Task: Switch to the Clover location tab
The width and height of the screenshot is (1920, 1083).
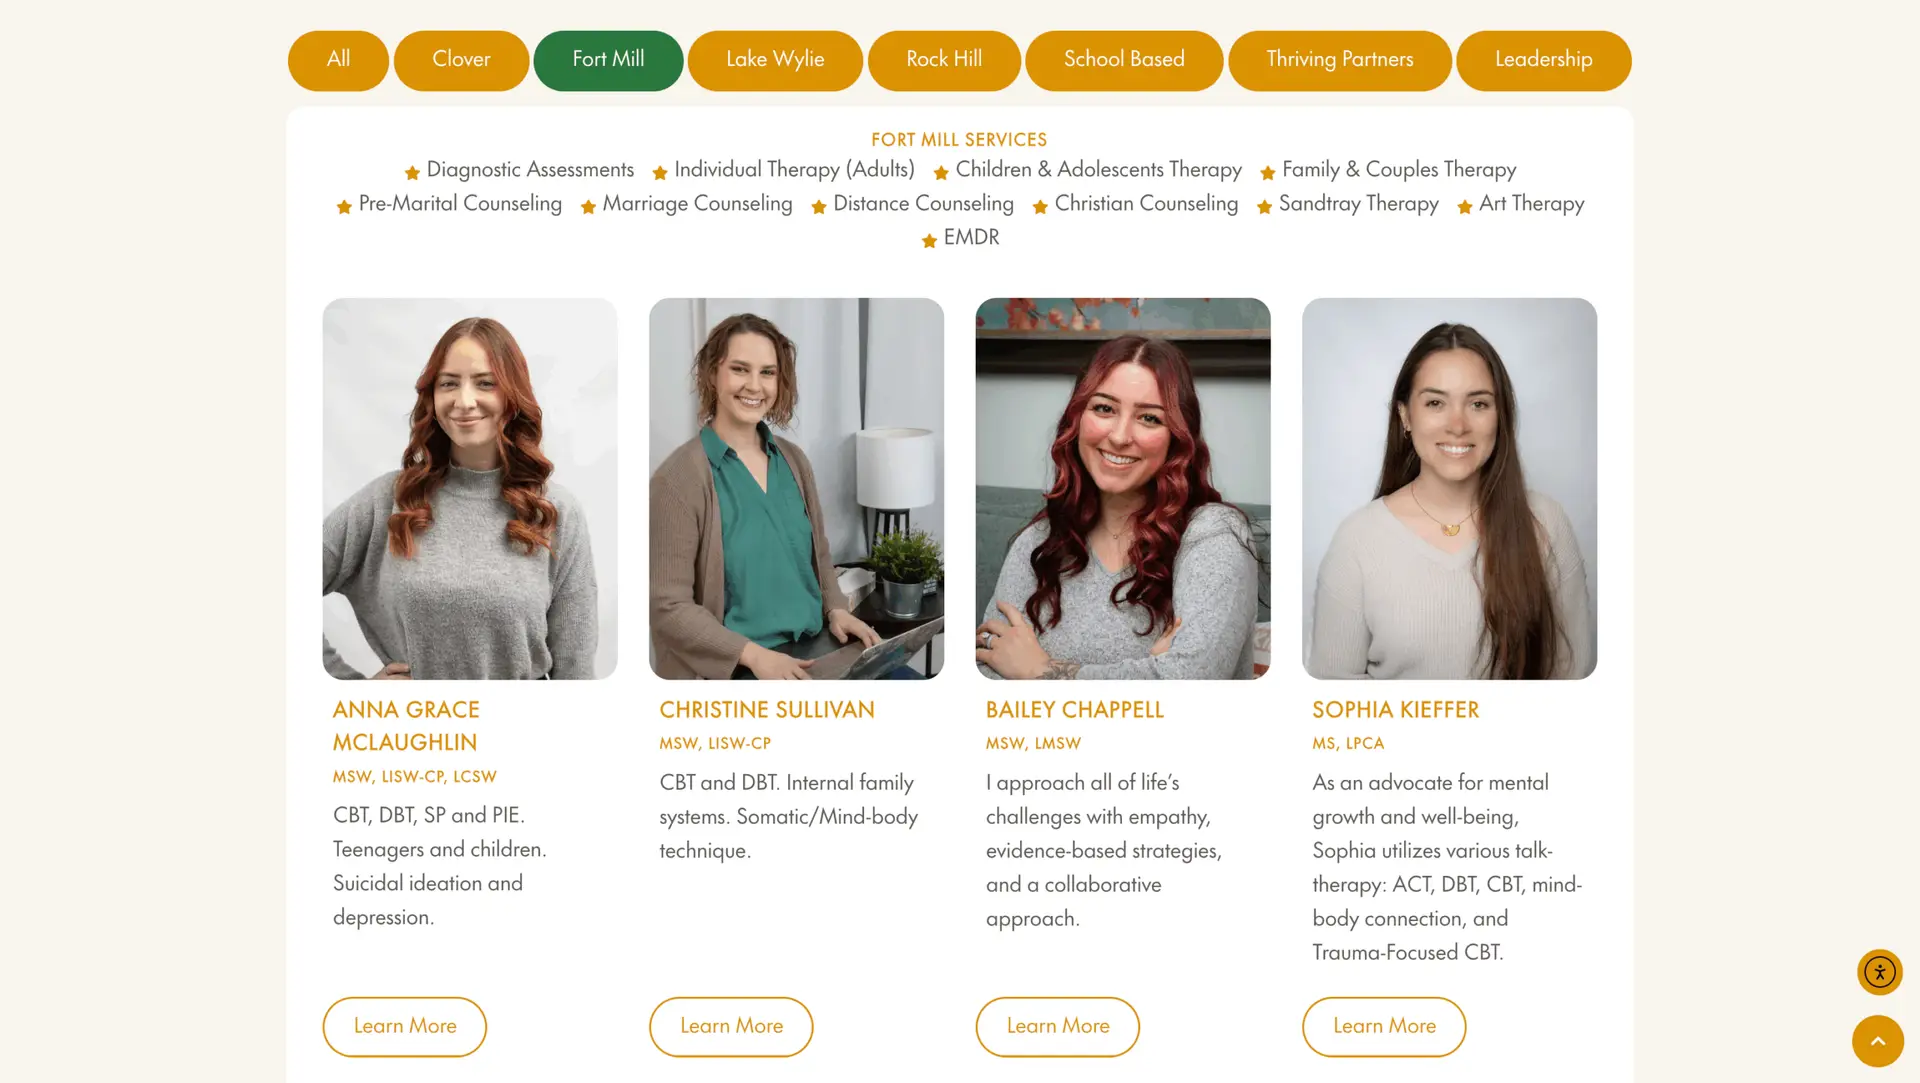Action: [461, 60]
